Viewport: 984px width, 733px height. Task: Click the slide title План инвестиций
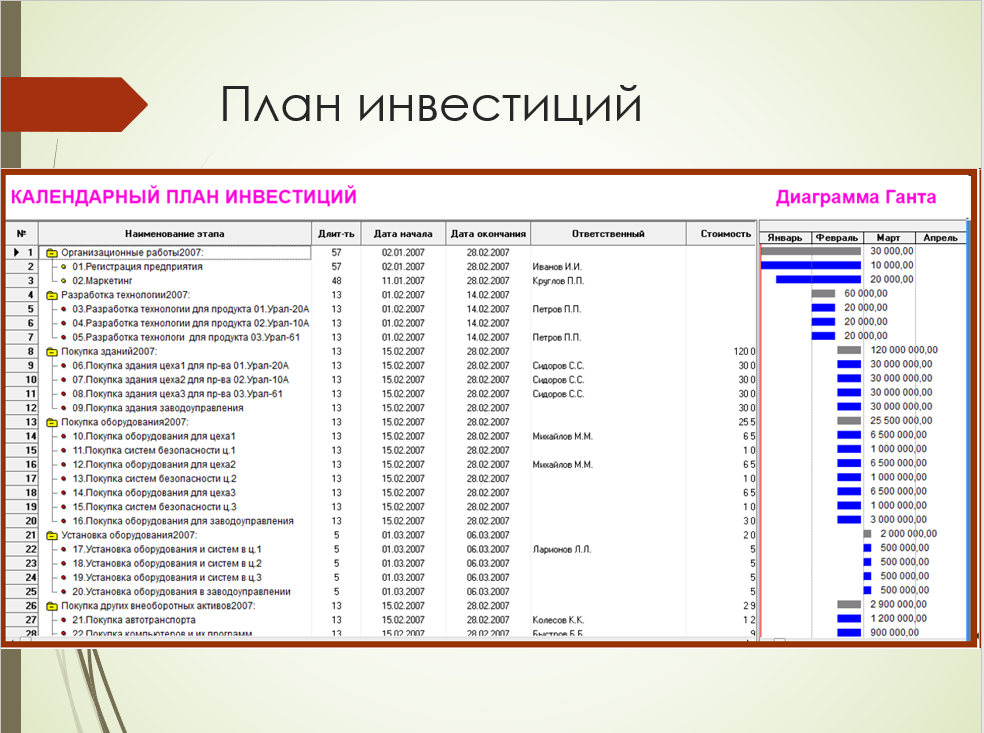(431, 104)
